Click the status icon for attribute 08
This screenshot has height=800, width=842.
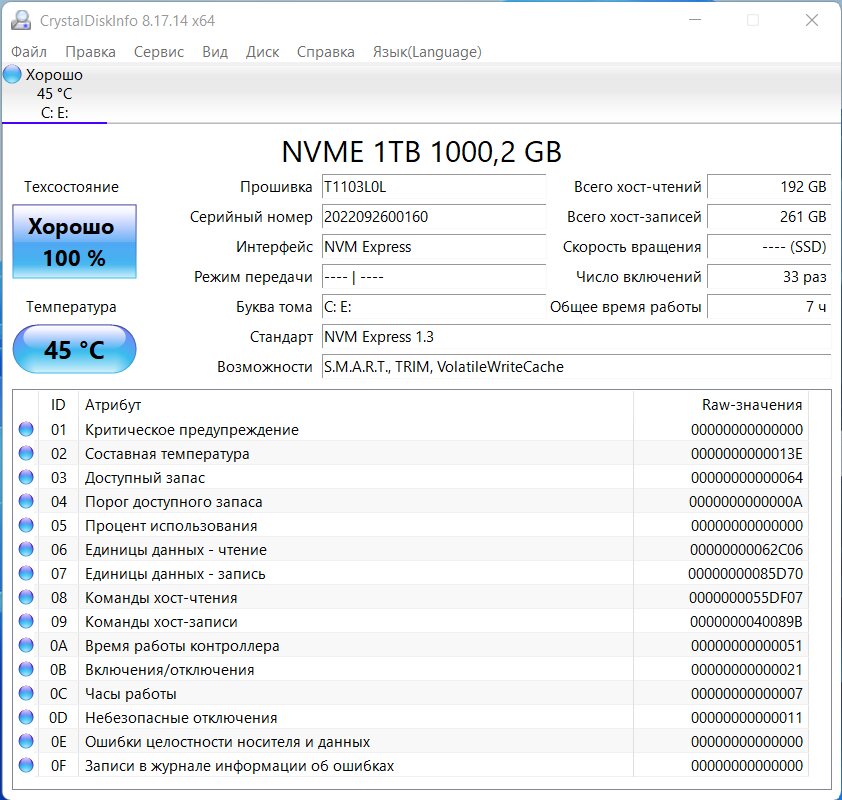pyautogui.click(x=26, y=597)
